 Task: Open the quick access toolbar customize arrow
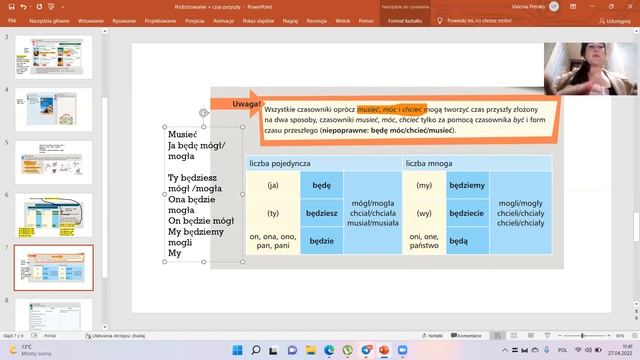[62, 7]
